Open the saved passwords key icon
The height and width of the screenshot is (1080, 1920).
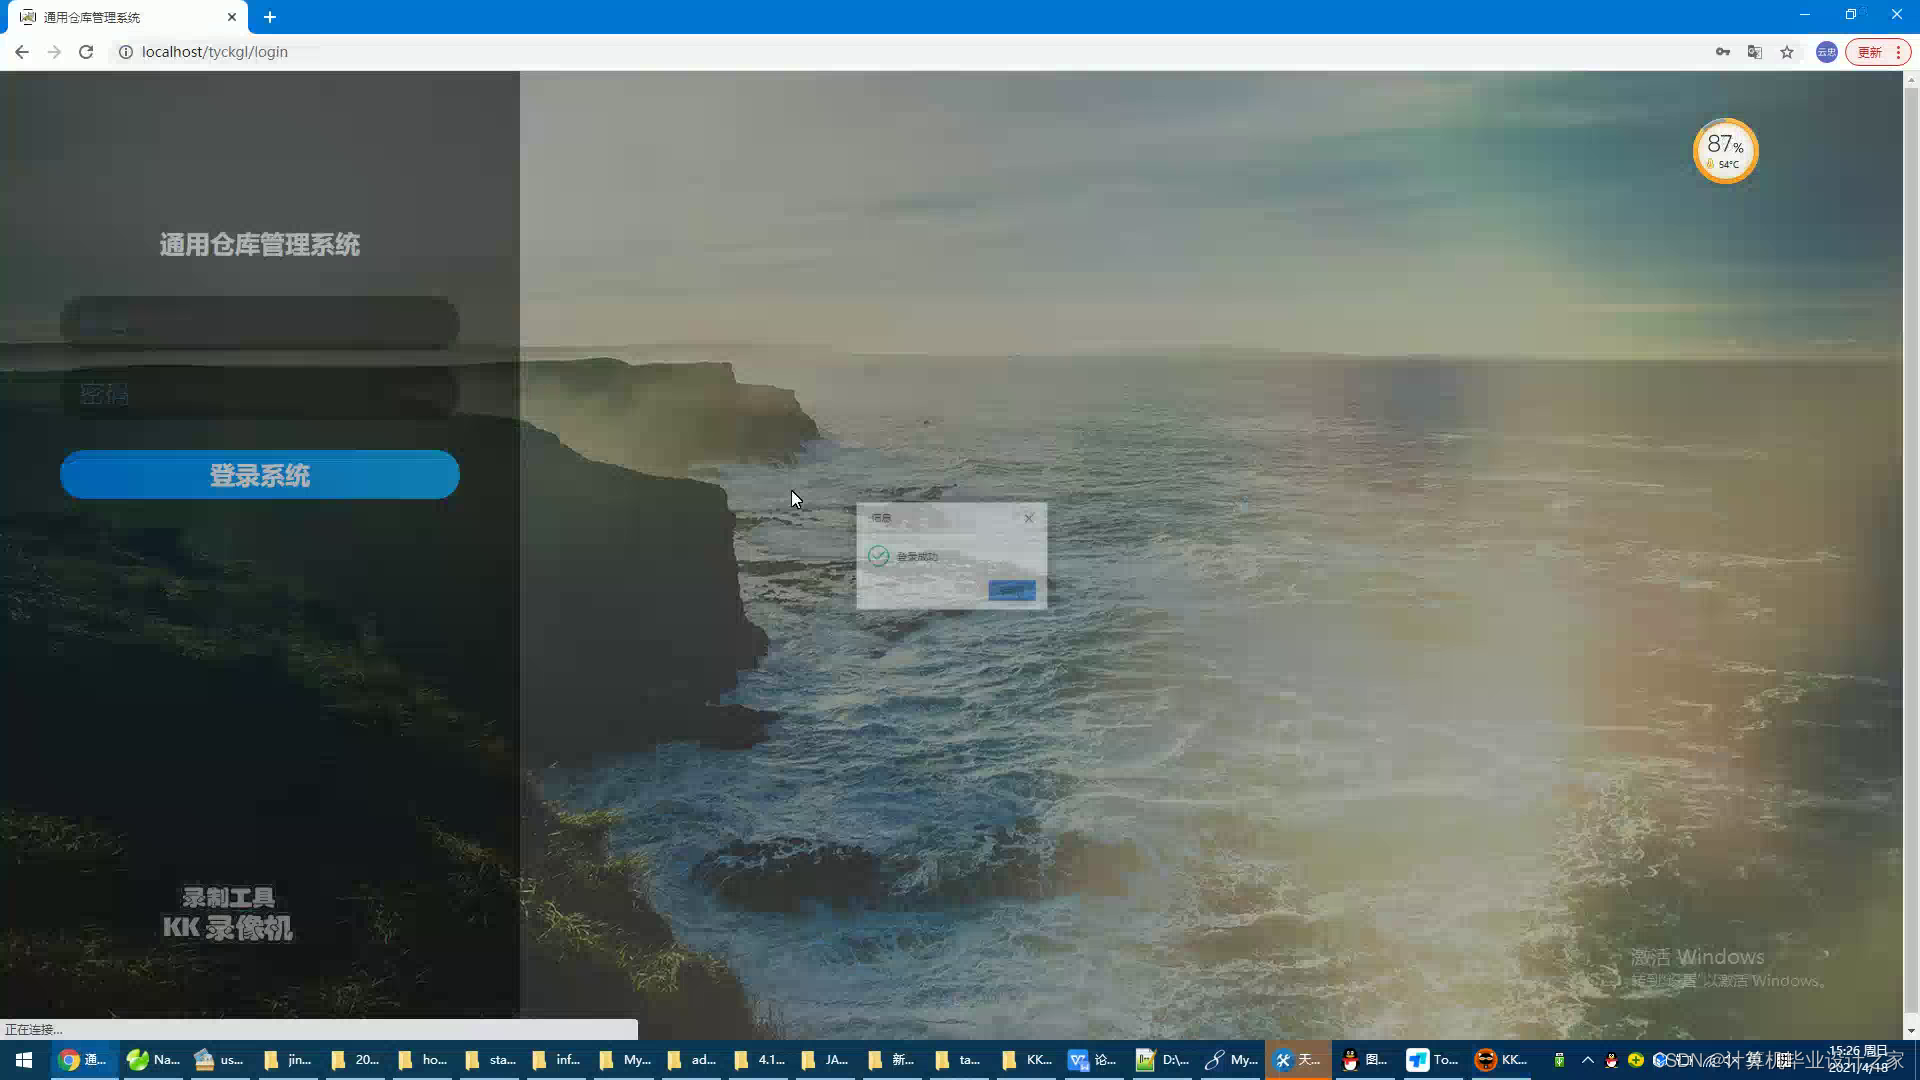click(x=1722, y=52)
